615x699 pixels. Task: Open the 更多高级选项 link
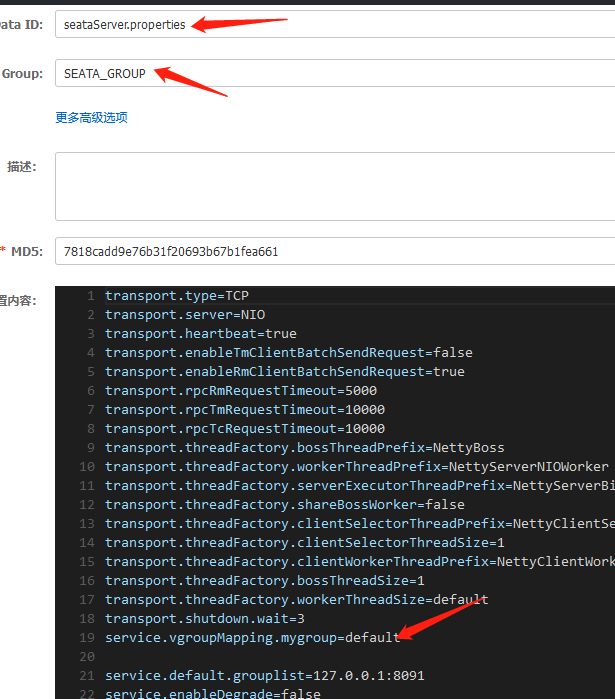pyautogui.click(x=91, y=118)
